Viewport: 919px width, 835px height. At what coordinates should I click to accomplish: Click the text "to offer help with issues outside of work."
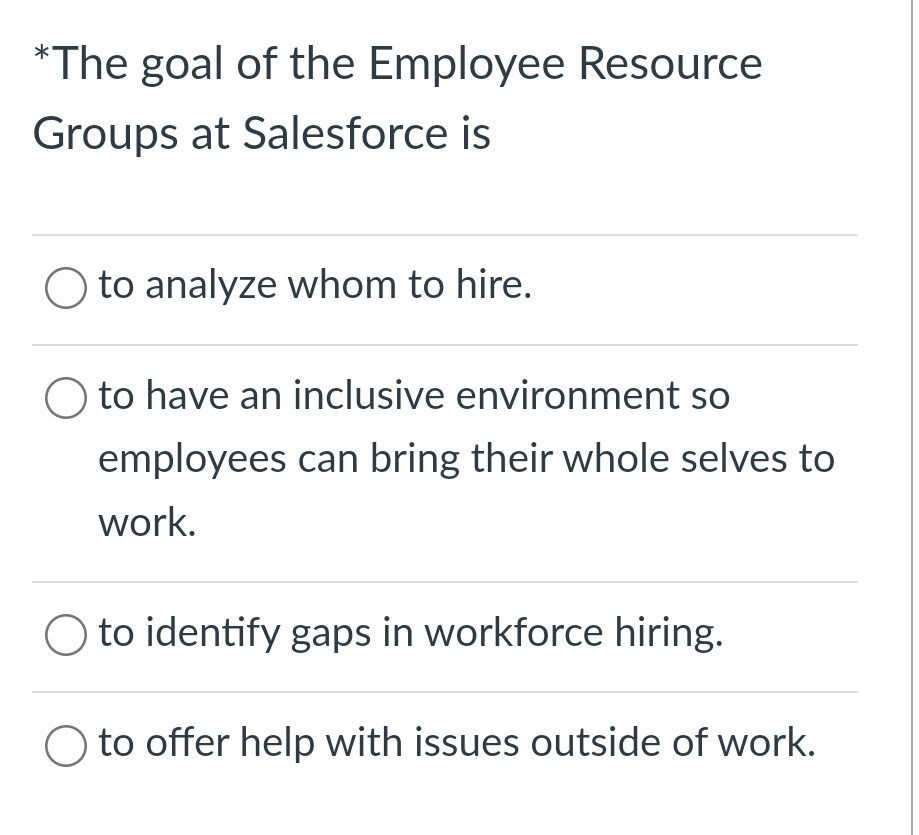[456, 743]
